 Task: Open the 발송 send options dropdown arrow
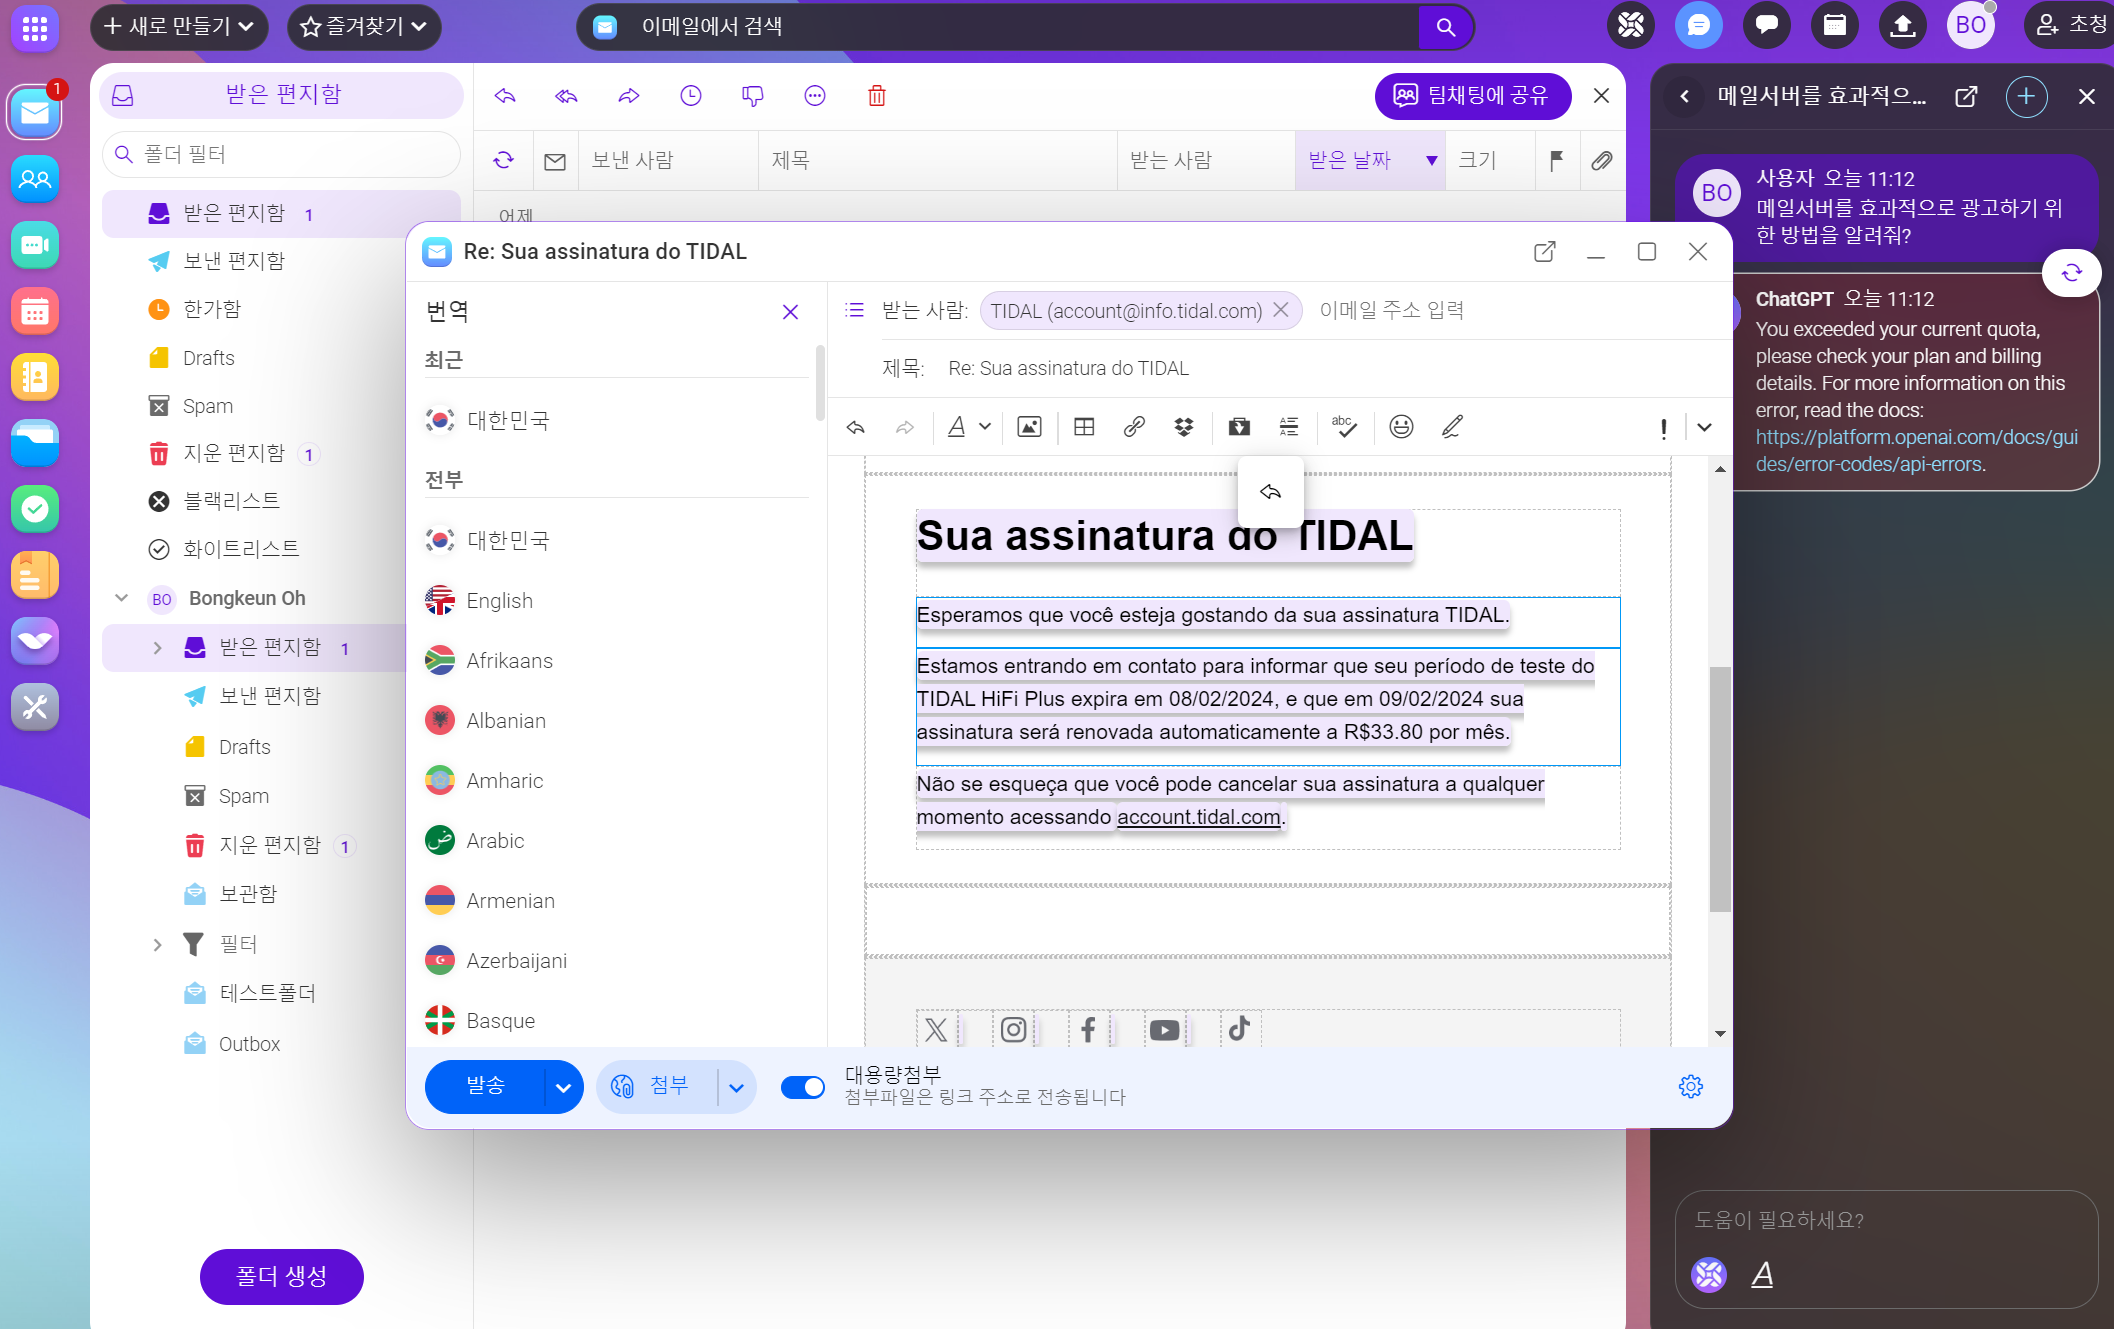(563, 1088)
